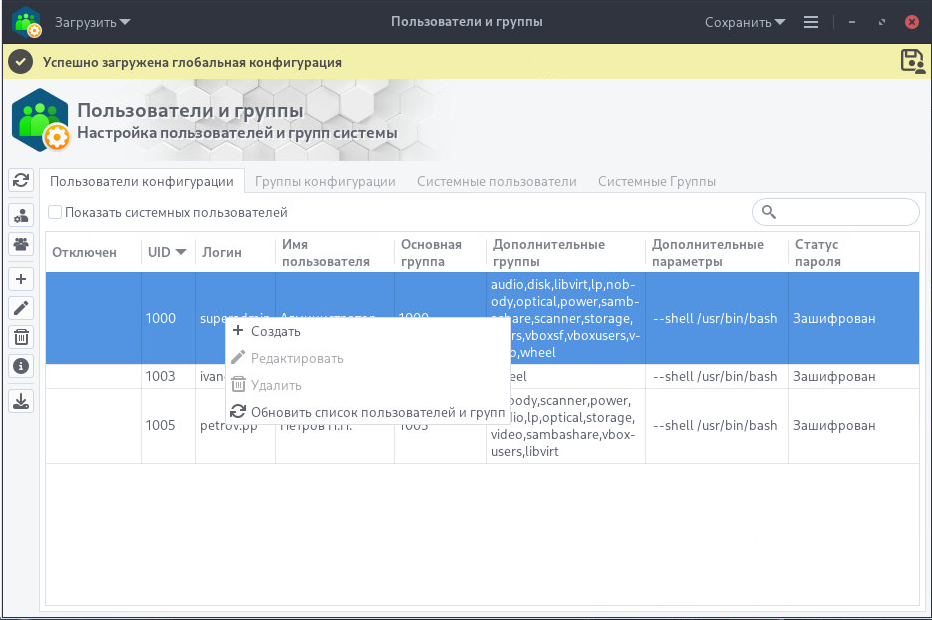Open the info icon in left sidebar

[x=21, y=366]
